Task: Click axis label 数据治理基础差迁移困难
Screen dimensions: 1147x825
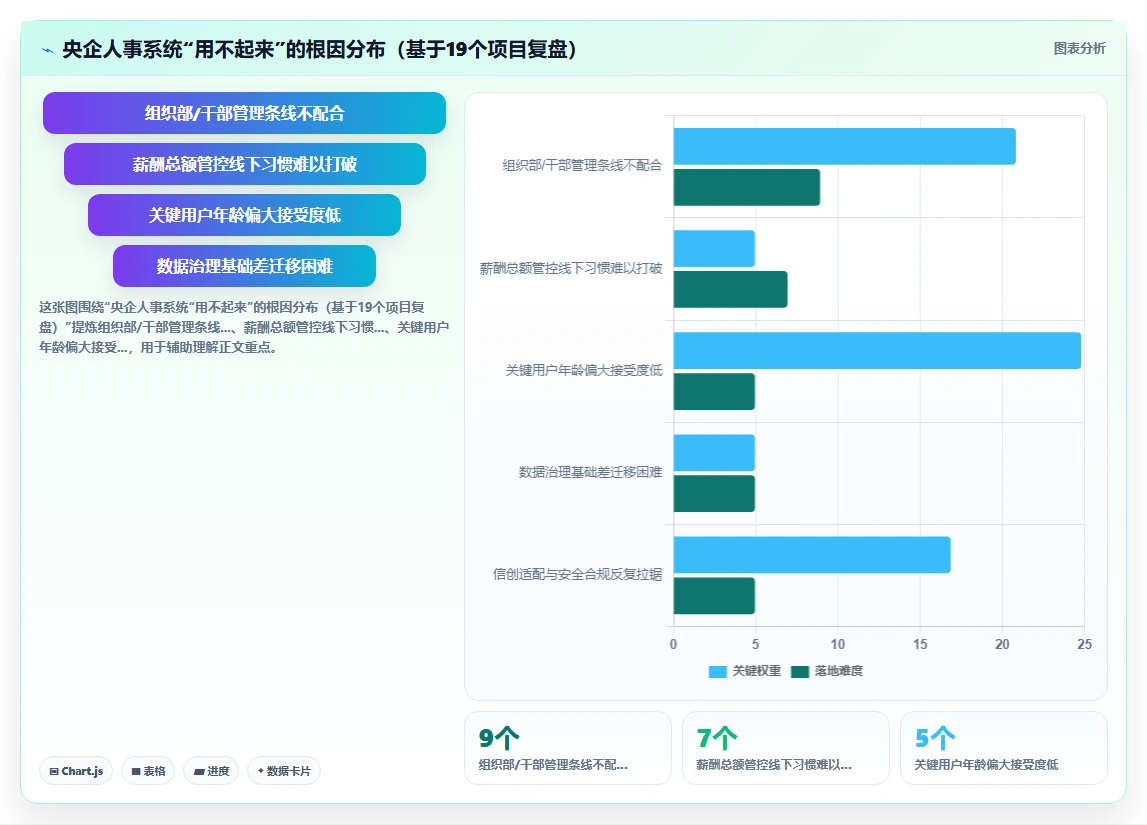Action: [590, 472]
